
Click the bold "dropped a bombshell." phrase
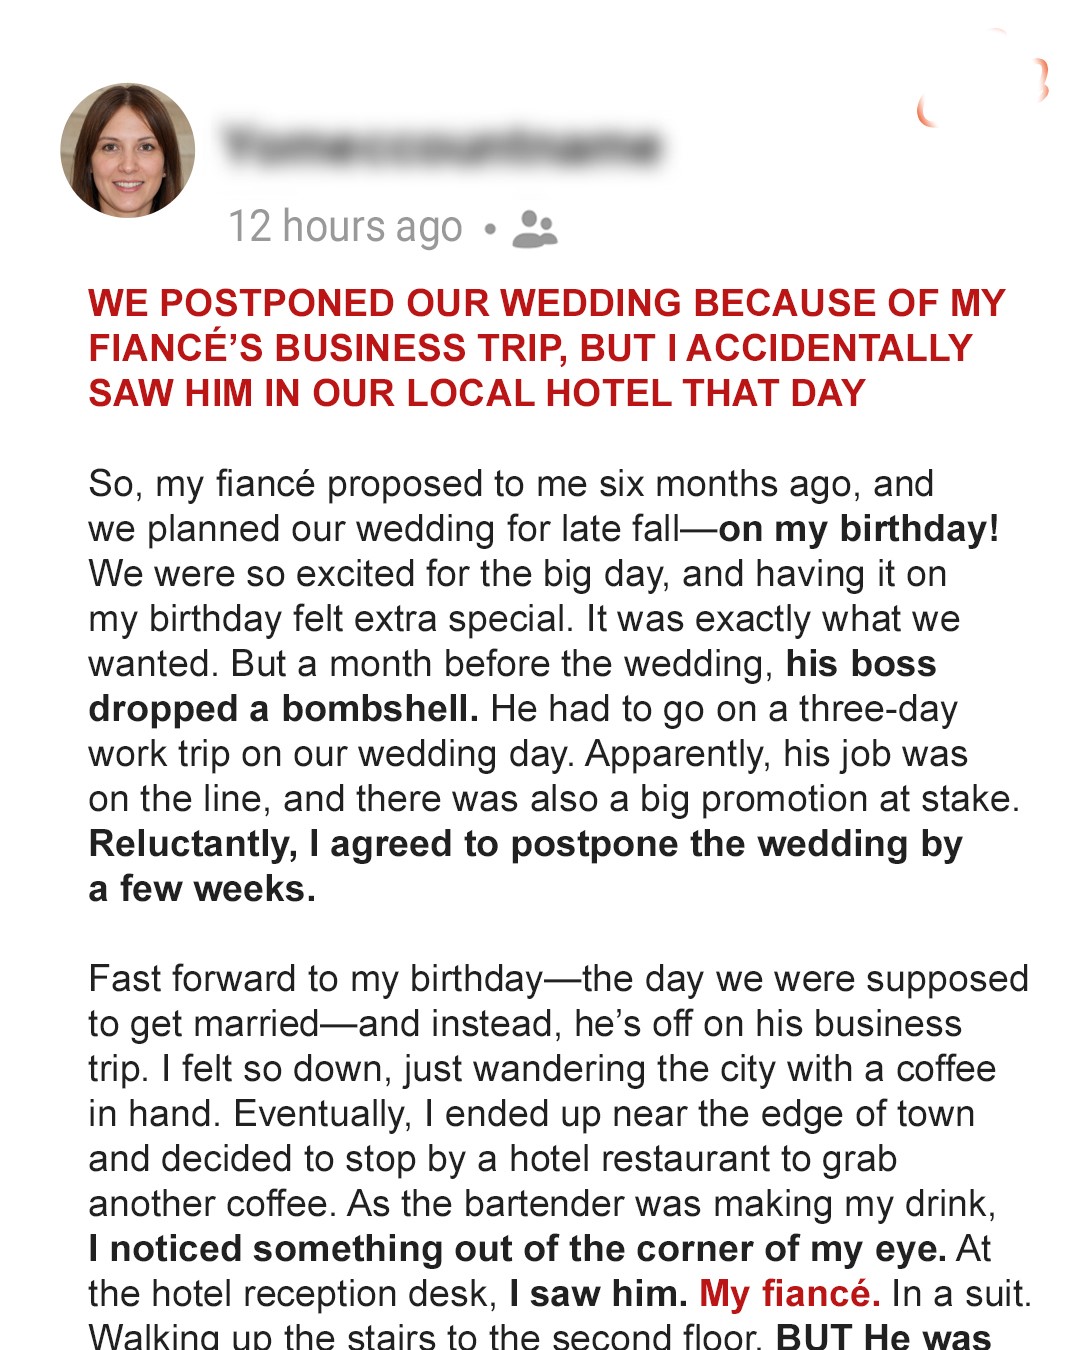tap(283, 709)
